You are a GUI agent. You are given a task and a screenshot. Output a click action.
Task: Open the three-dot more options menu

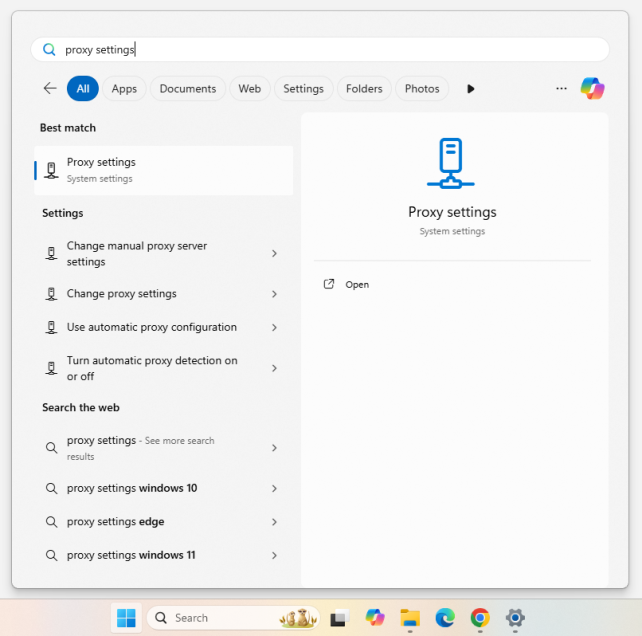[x=561, y=88]
